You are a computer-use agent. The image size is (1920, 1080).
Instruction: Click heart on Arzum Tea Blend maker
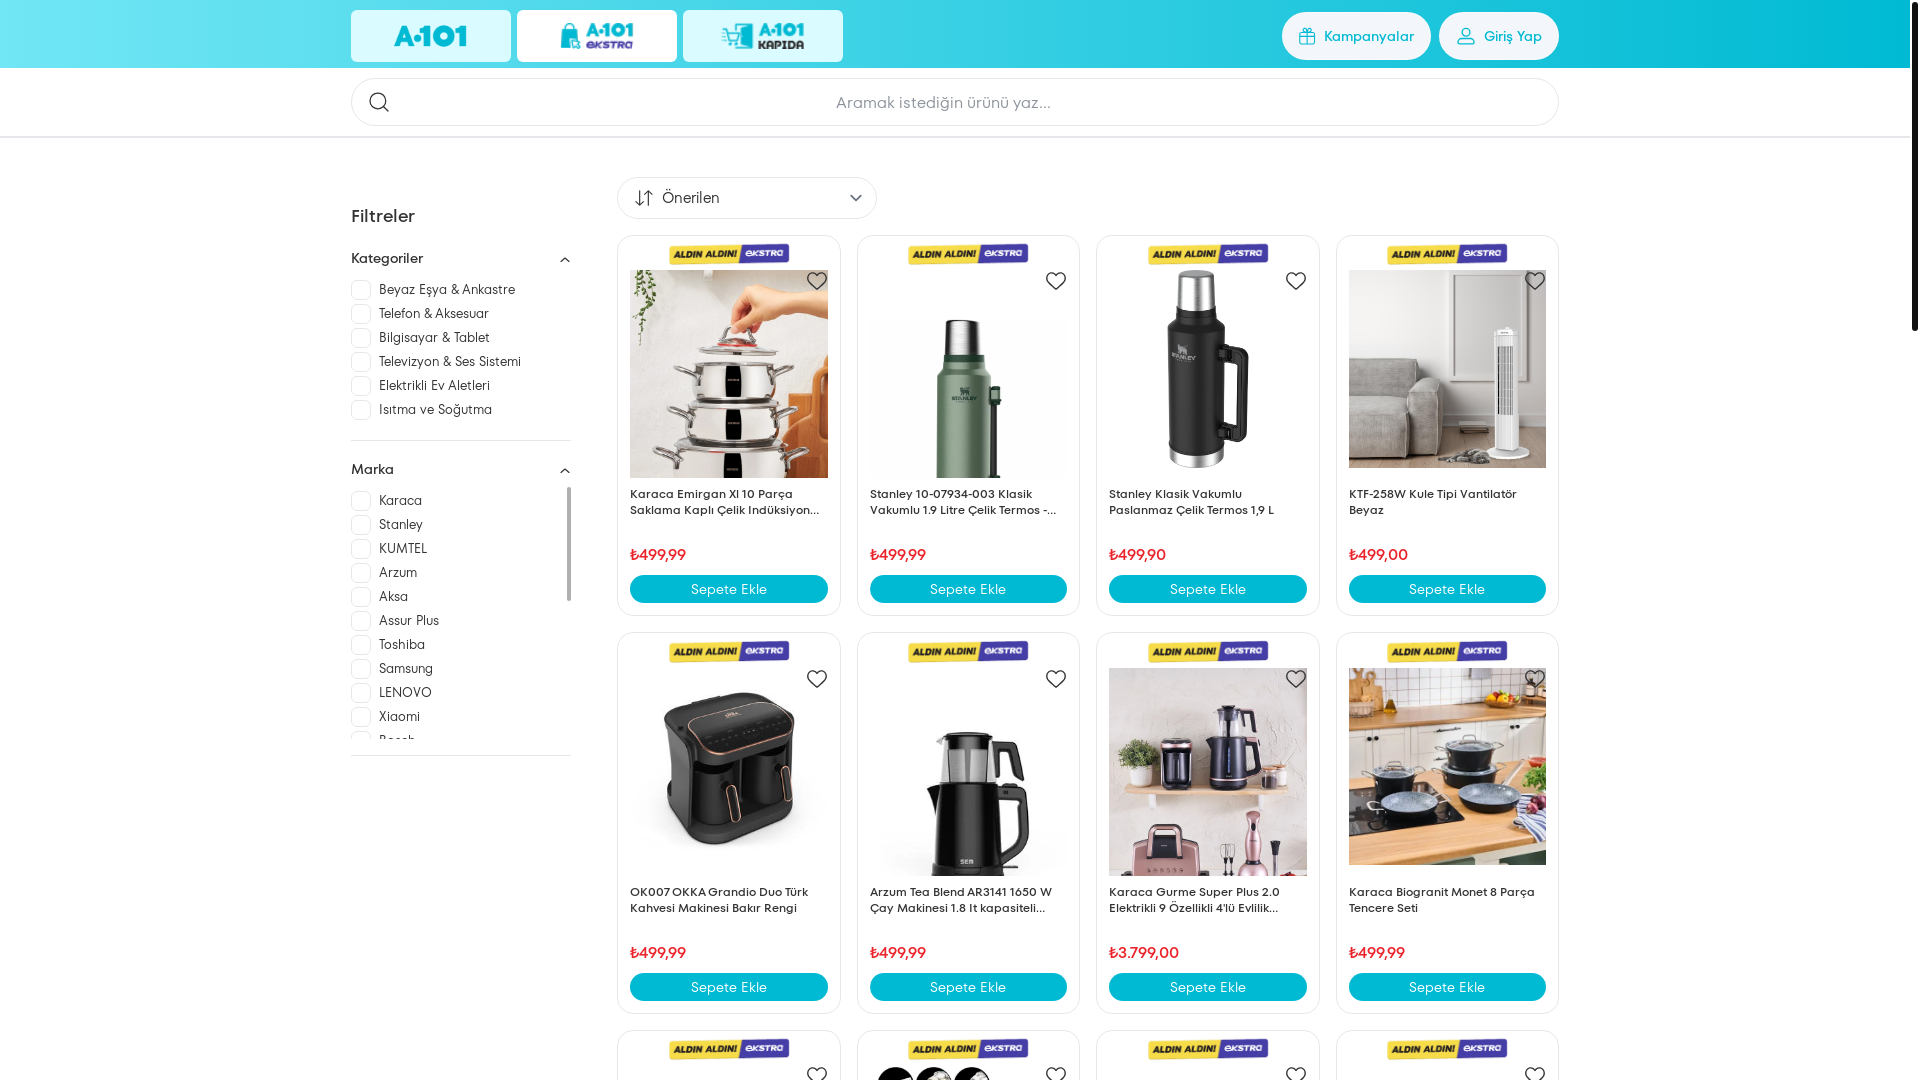tap(1056, 679)
